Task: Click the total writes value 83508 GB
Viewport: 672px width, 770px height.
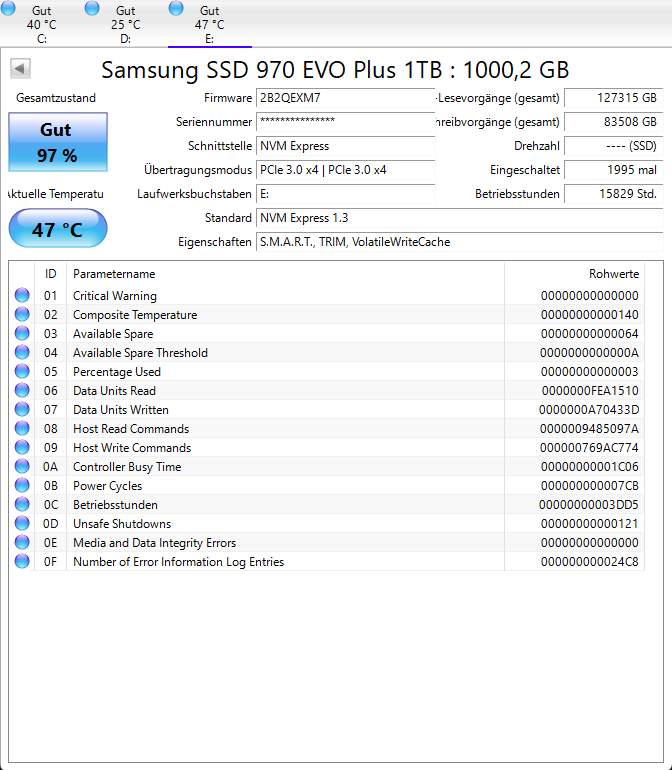Action: [614, 122]
